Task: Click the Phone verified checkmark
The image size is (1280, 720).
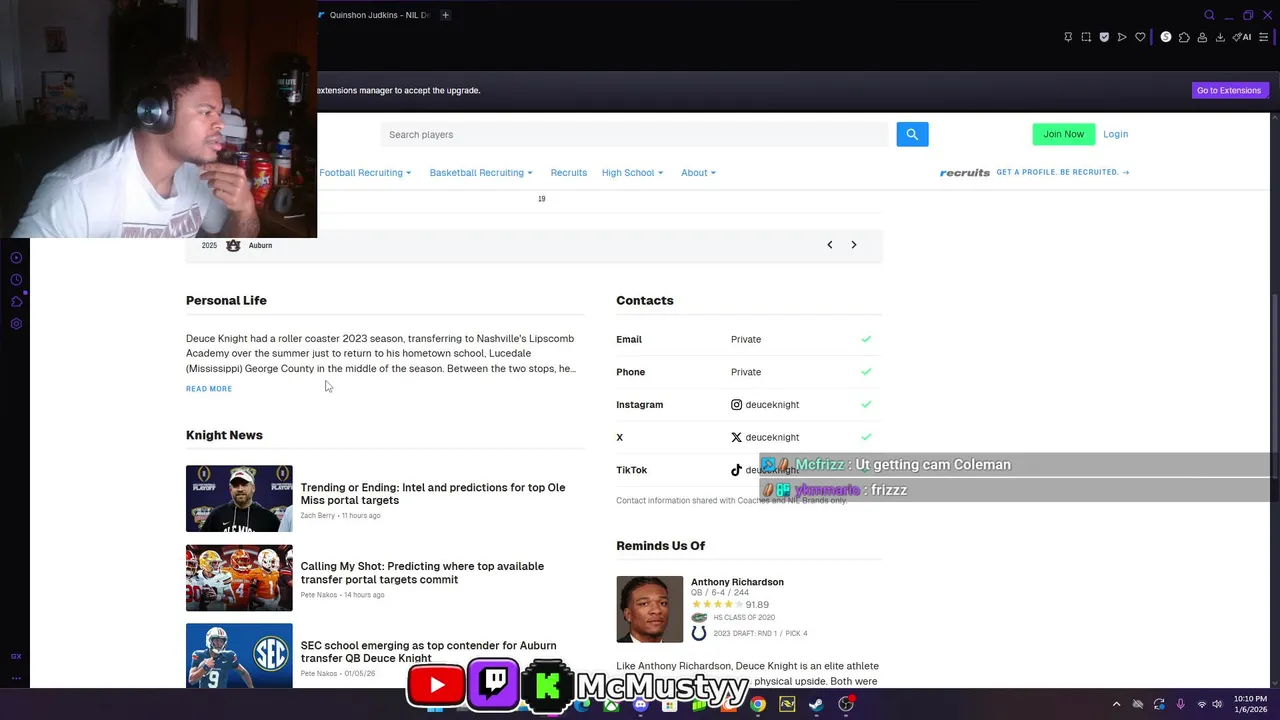Action: coord(866,372)
